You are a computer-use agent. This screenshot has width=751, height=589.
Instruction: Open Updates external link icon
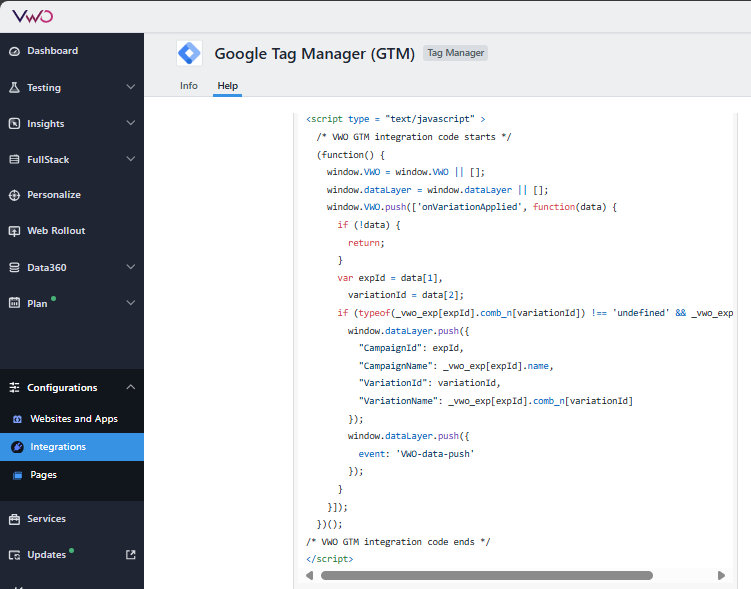pyautogui.click(x=131, y=555)
